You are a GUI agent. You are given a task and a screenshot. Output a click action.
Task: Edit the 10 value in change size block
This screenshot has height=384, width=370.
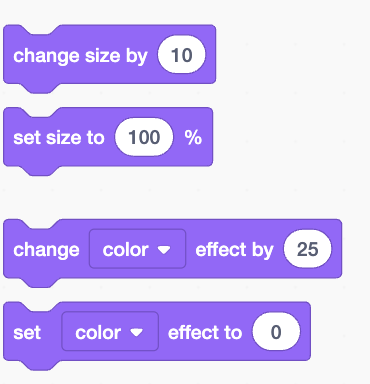(182, 54)
